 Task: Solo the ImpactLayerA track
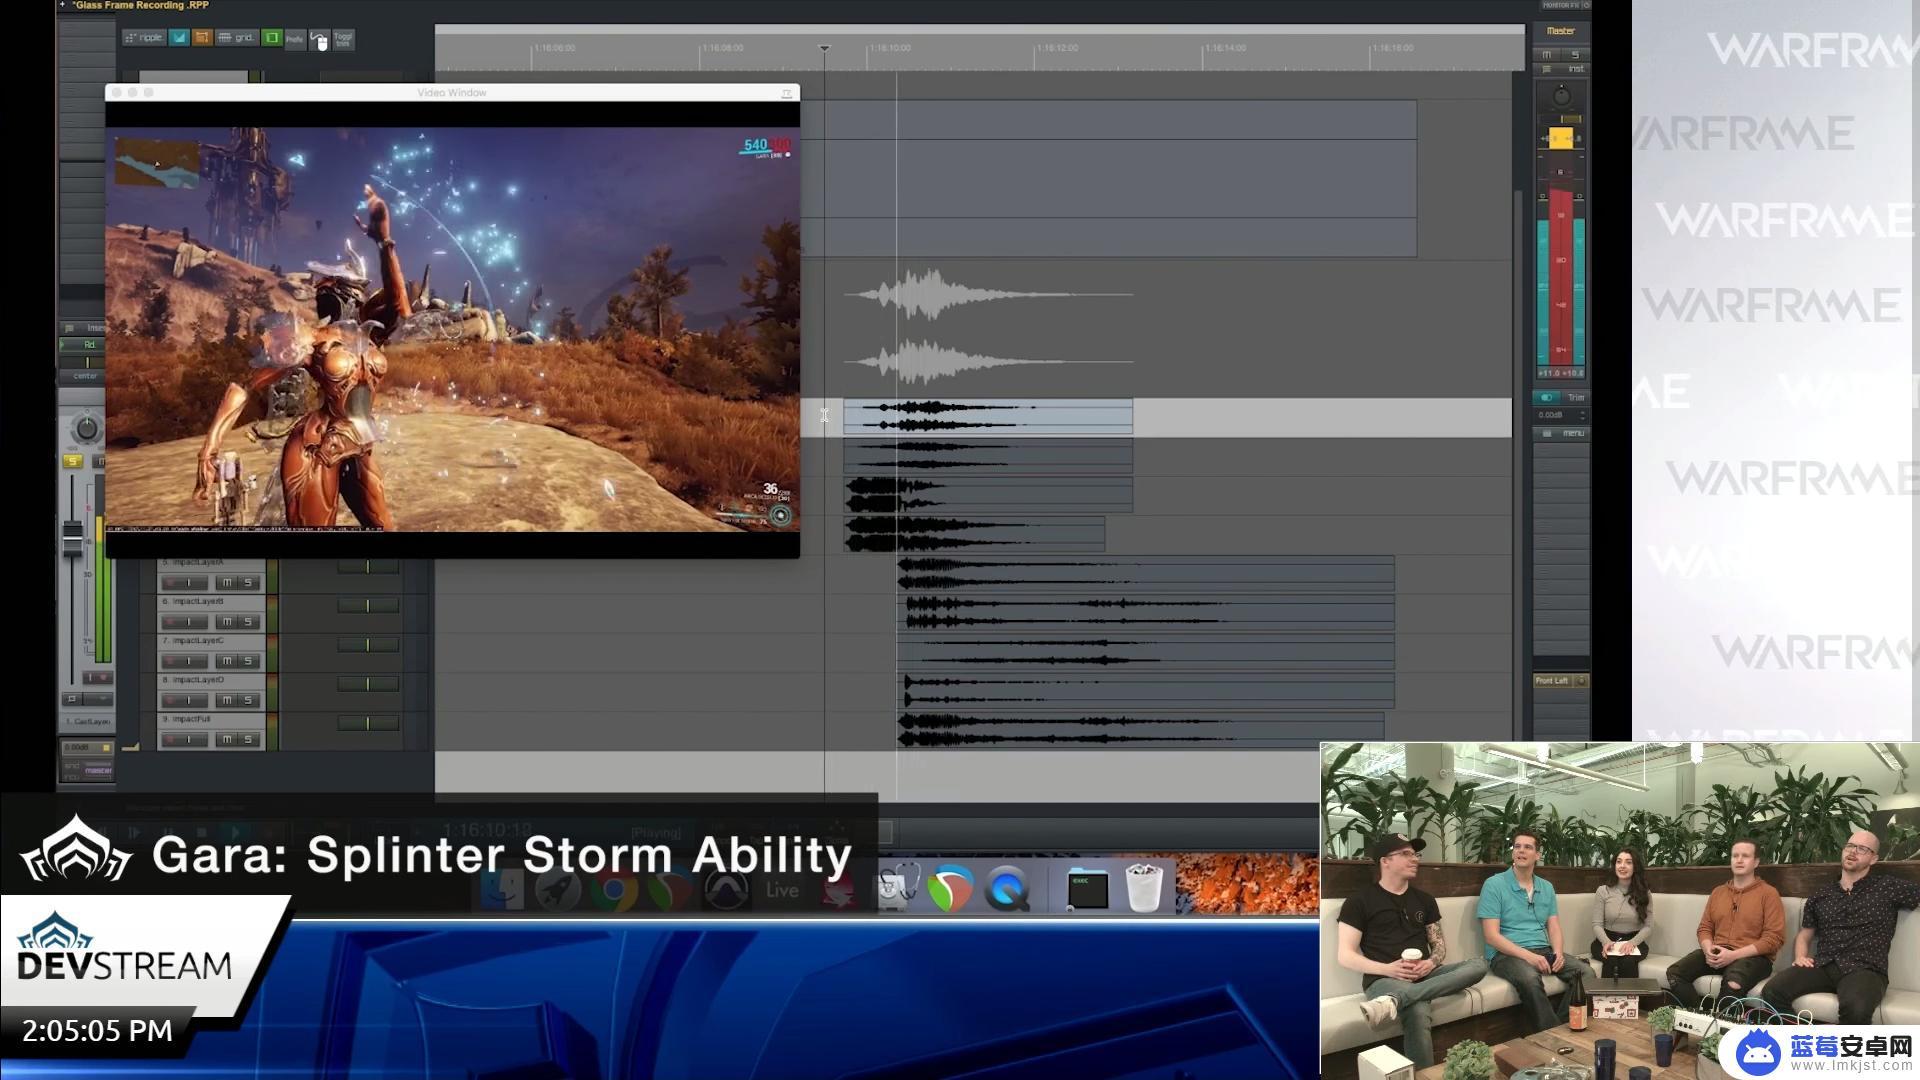tap(248, 583)
